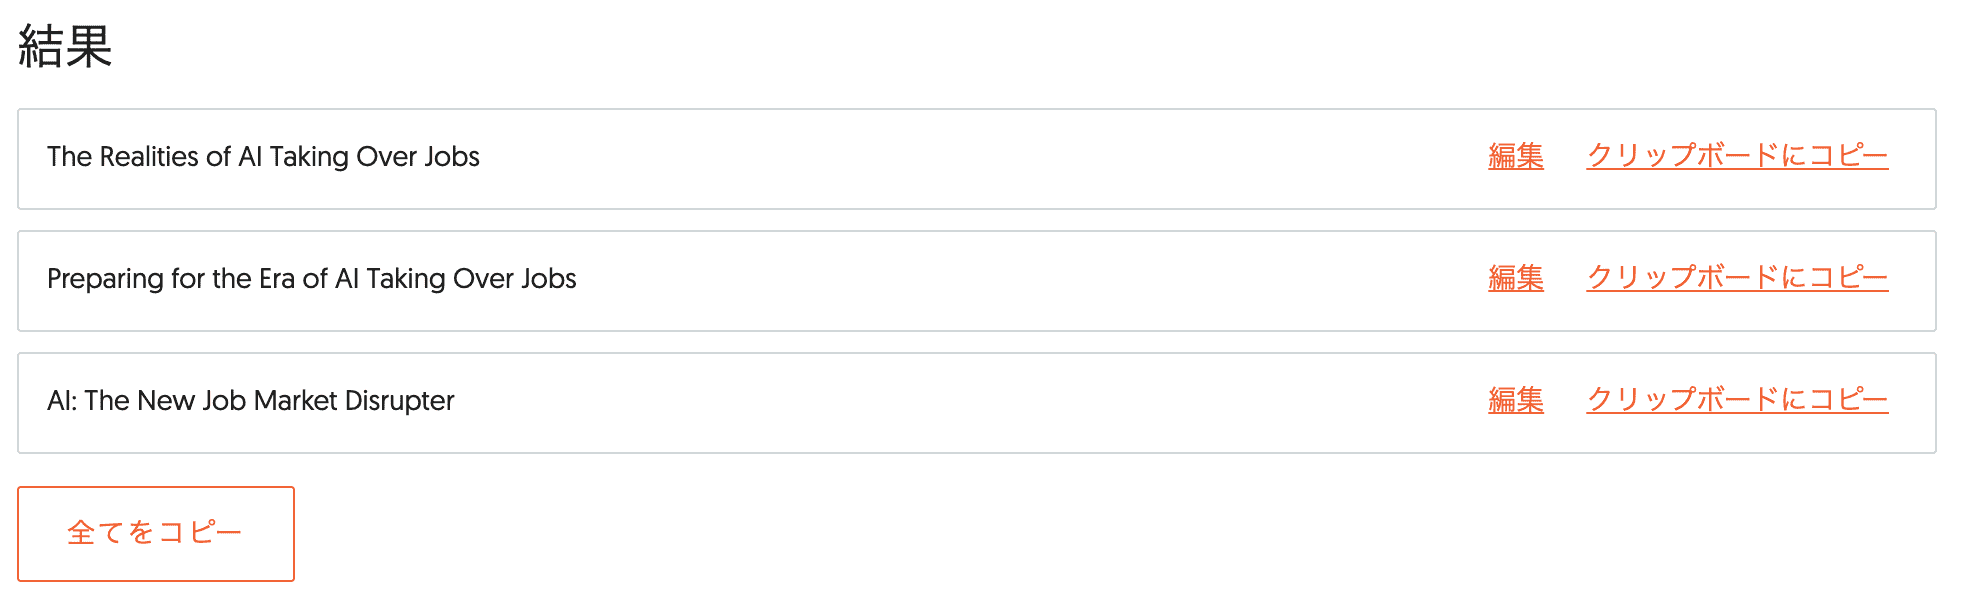This screenshot has width=1980, height=610.
Task: Use the copy all results button
Action: pyautogui.click(x=155, y=533)
